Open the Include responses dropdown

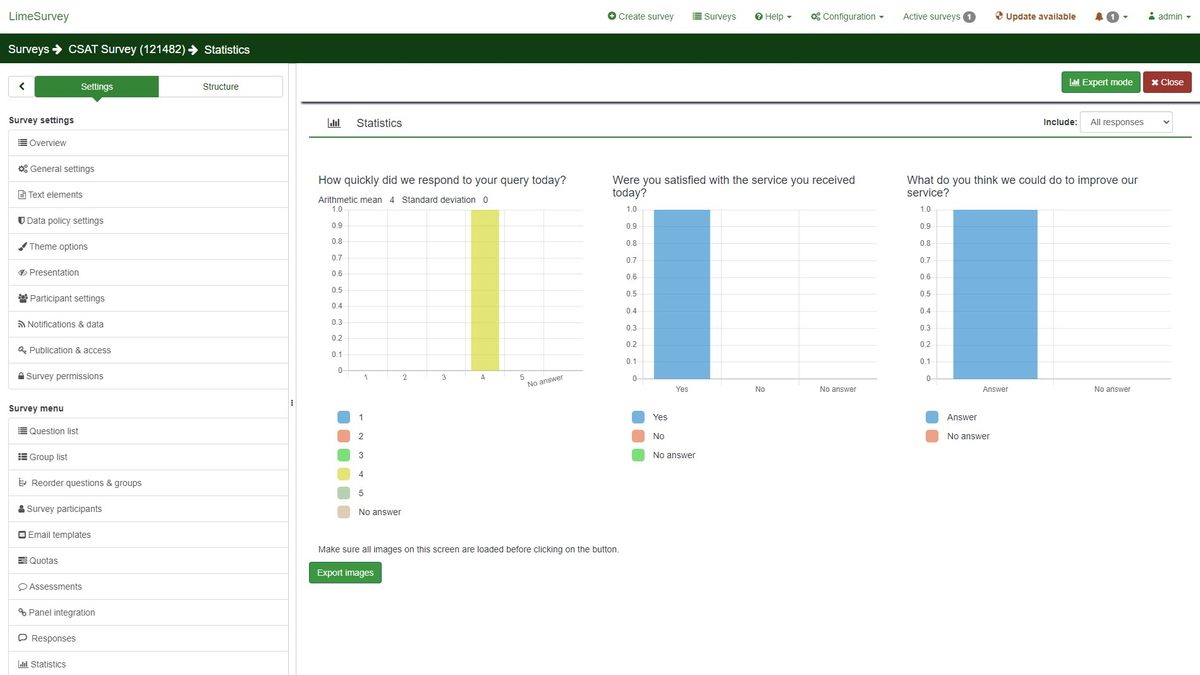1125,121
